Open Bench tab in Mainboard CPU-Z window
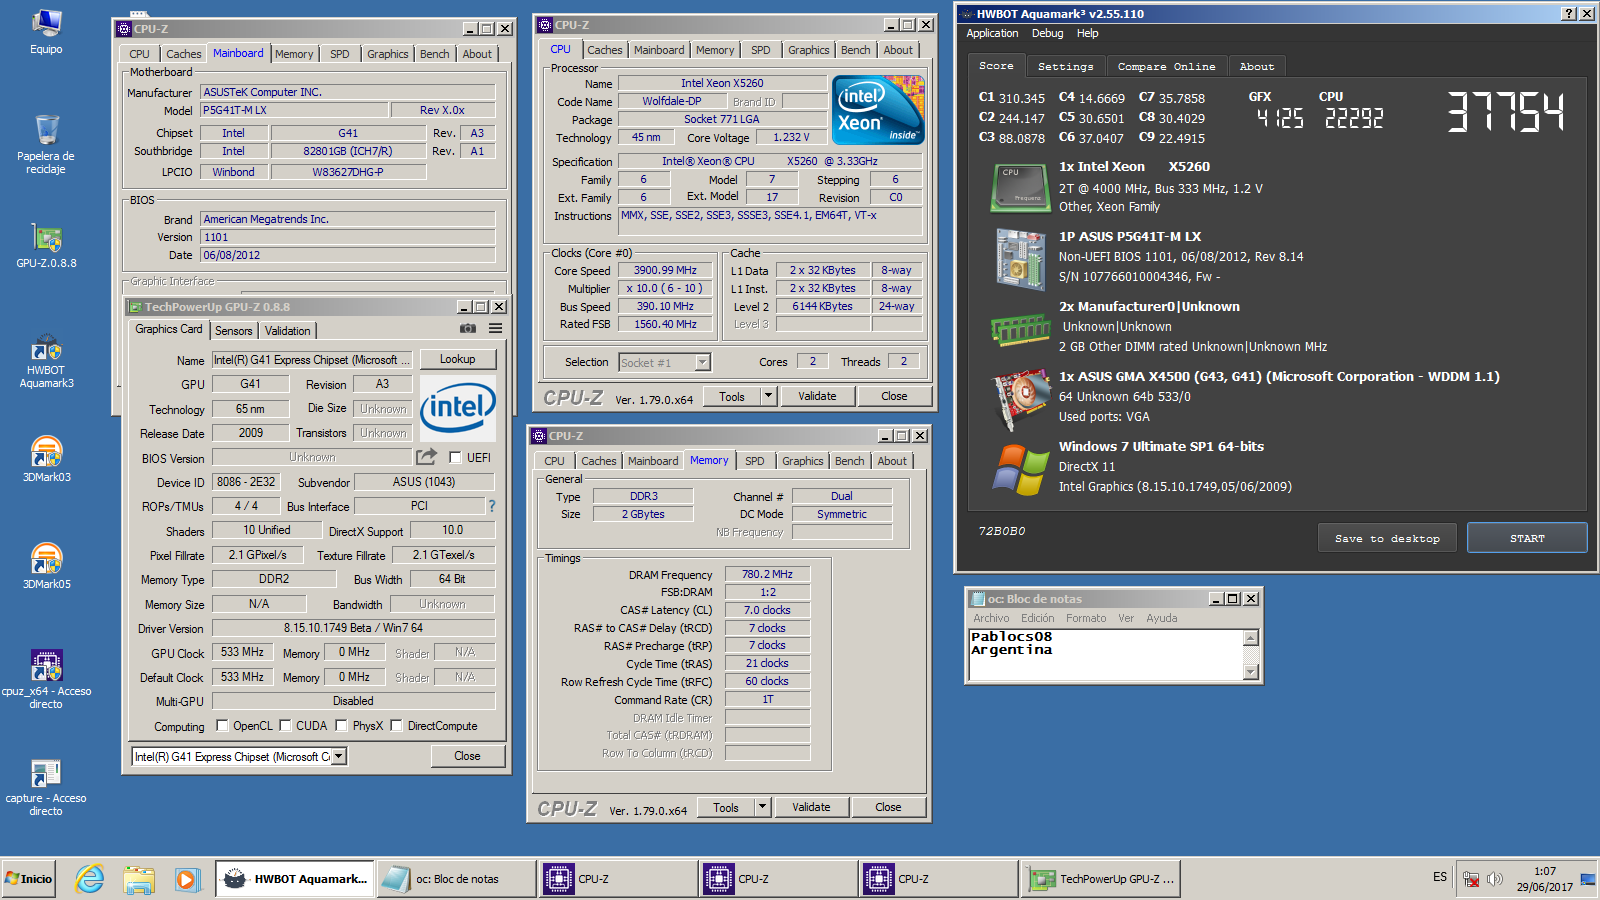This screenshot has width=1600, height=900. 434,54
